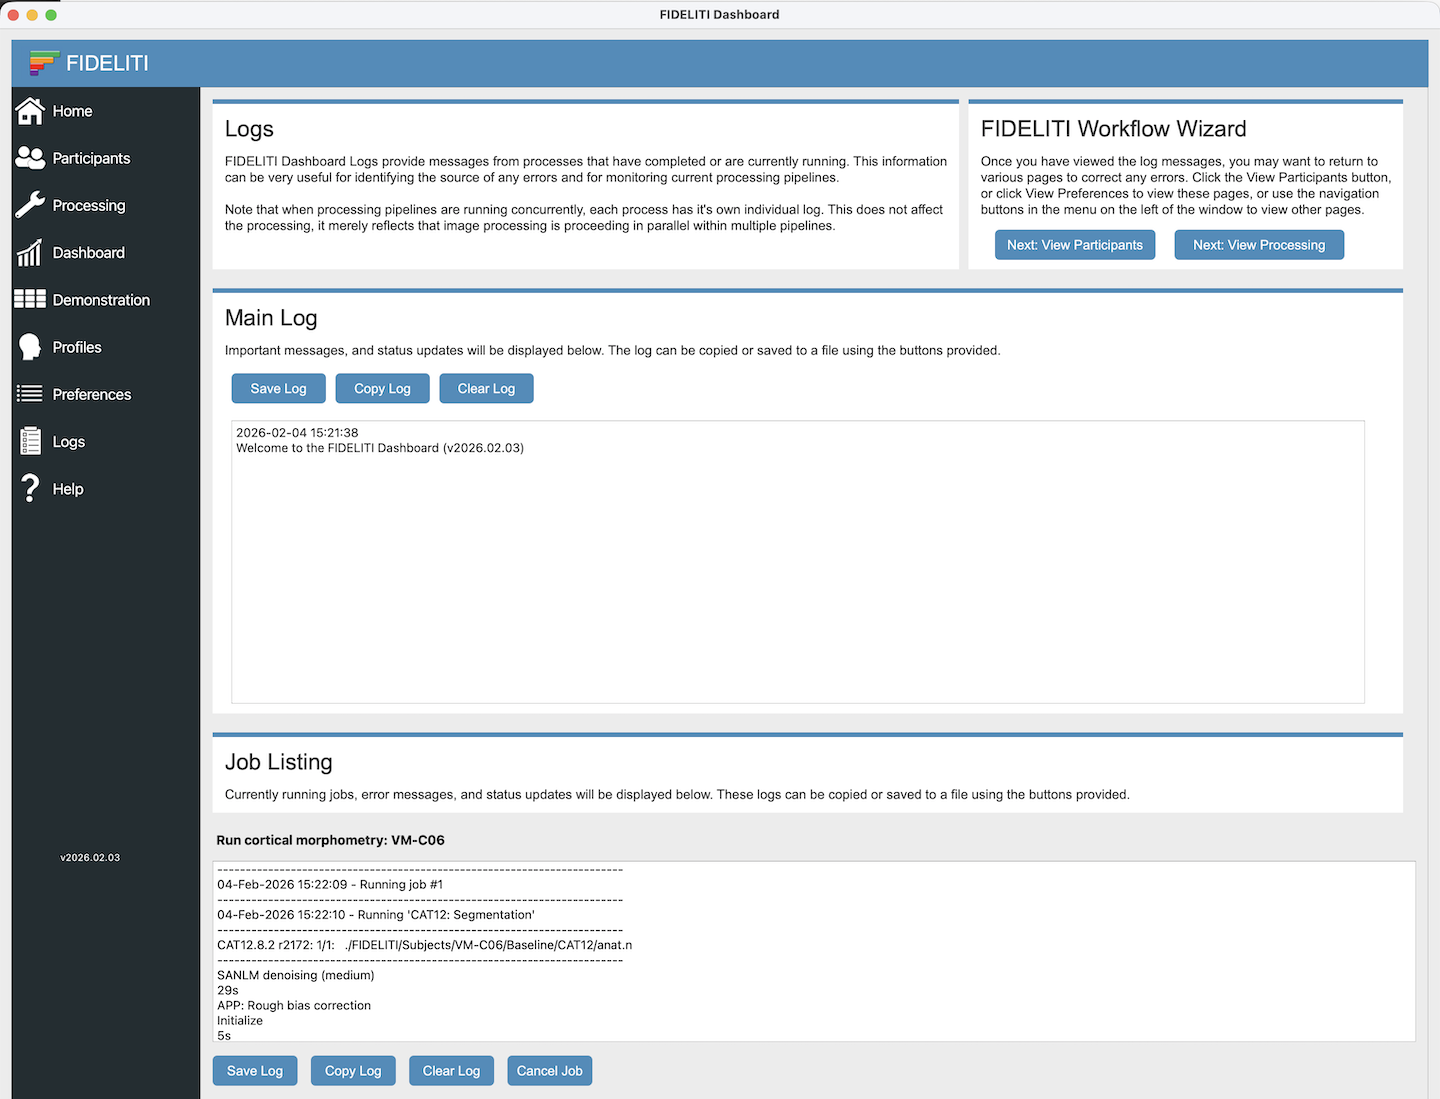This screenshot has height=1099, width=1440.
Task: Select the Processing wrench icon
Action: [x=30, y=205]
